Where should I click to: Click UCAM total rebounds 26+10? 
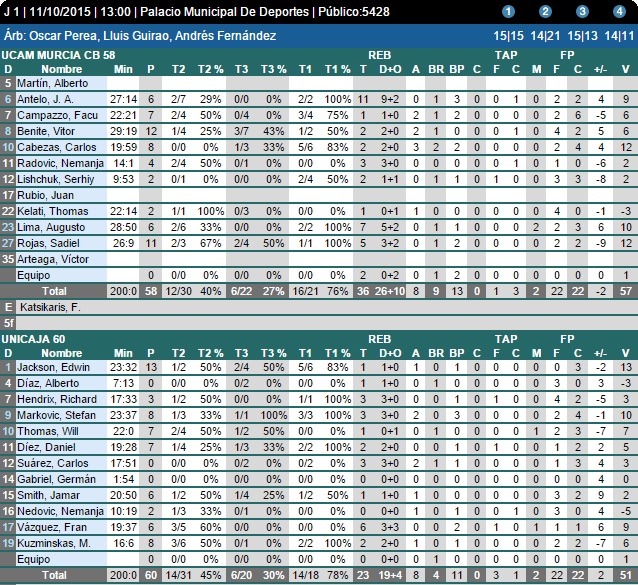coord(390,291)
